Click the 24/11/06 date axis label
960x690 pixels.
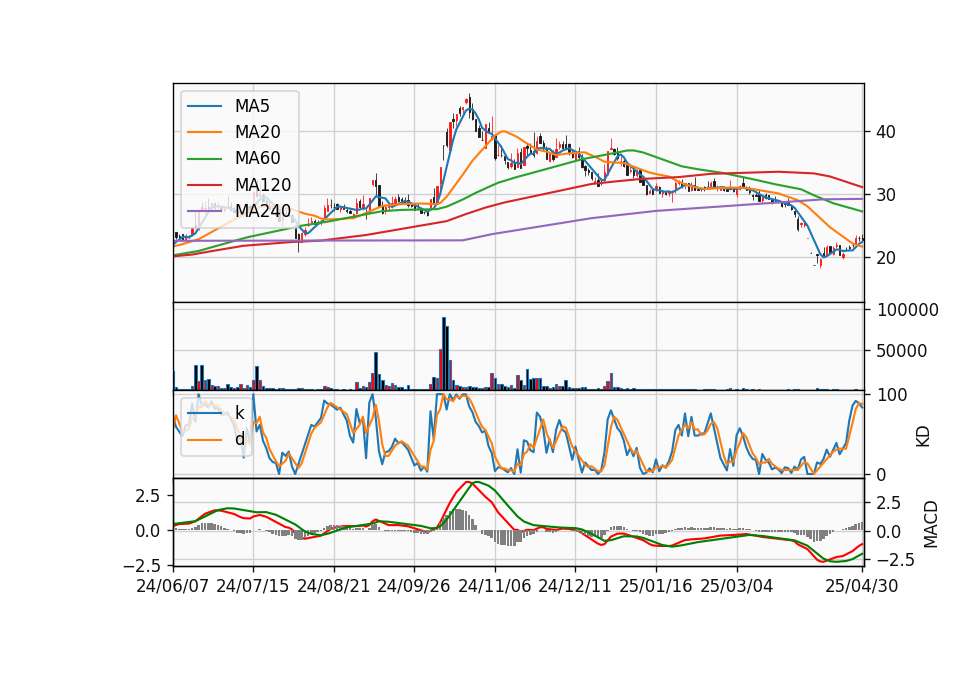click(x=495, y=586)
